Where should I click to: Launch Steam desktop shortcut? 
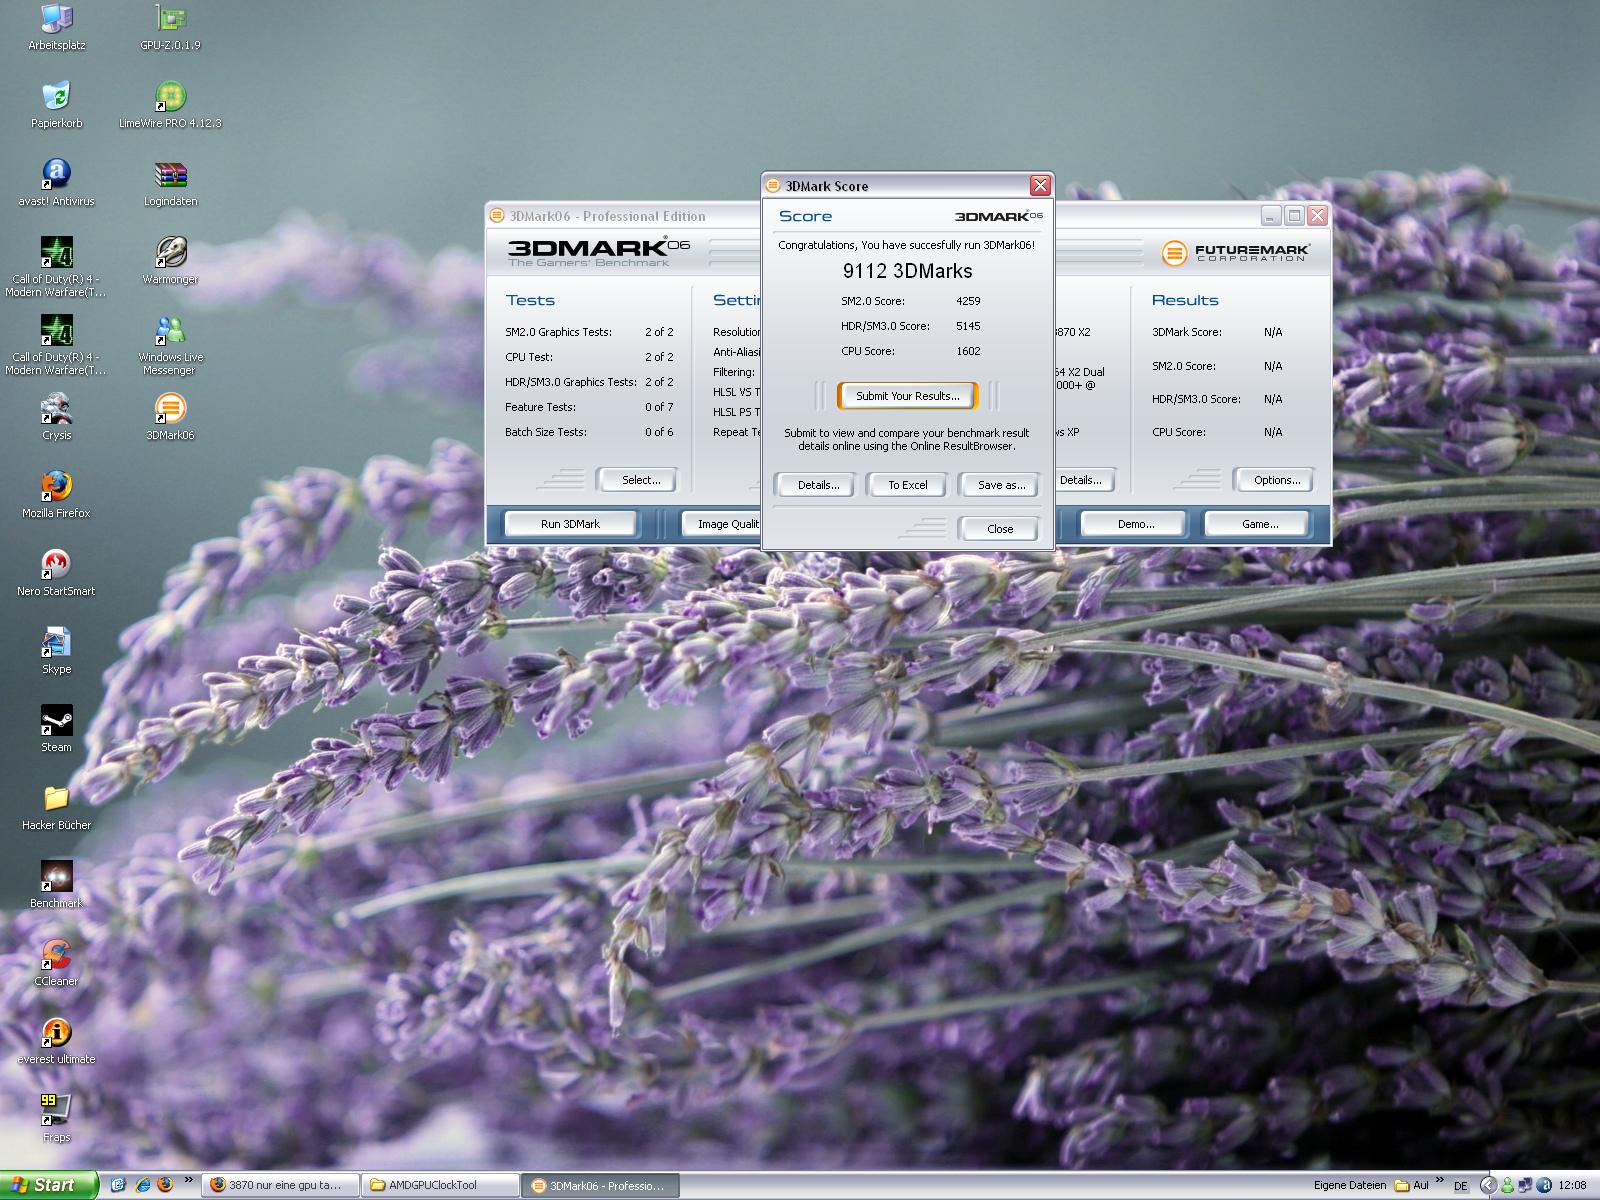point(56,729)
